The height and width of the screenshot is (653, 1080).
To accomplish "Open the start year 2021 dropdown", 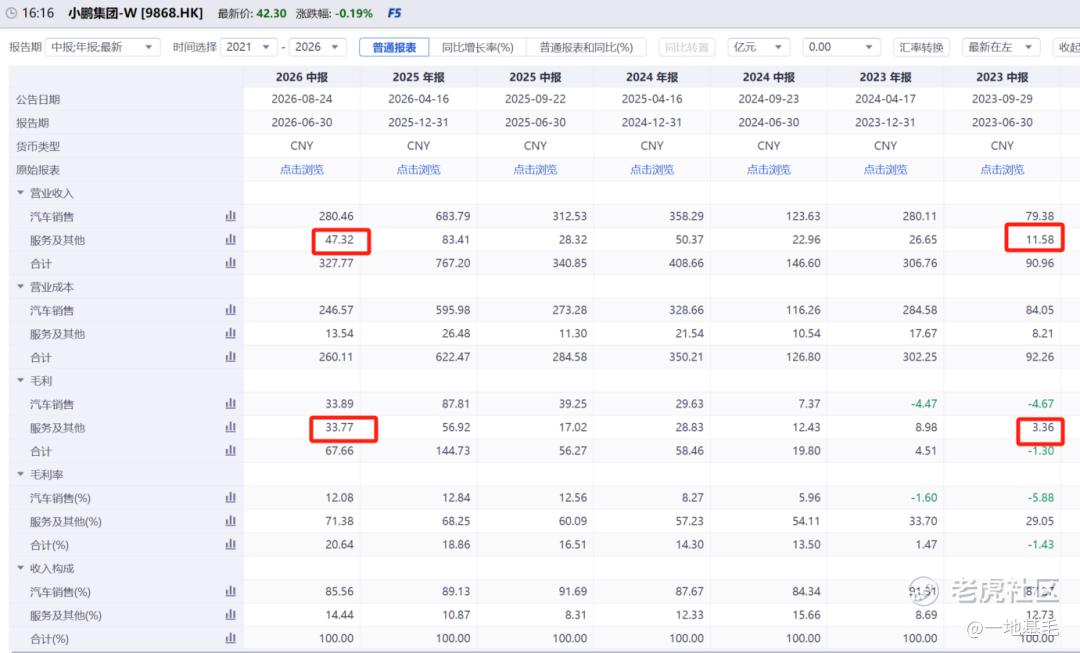I will [249, 47].
